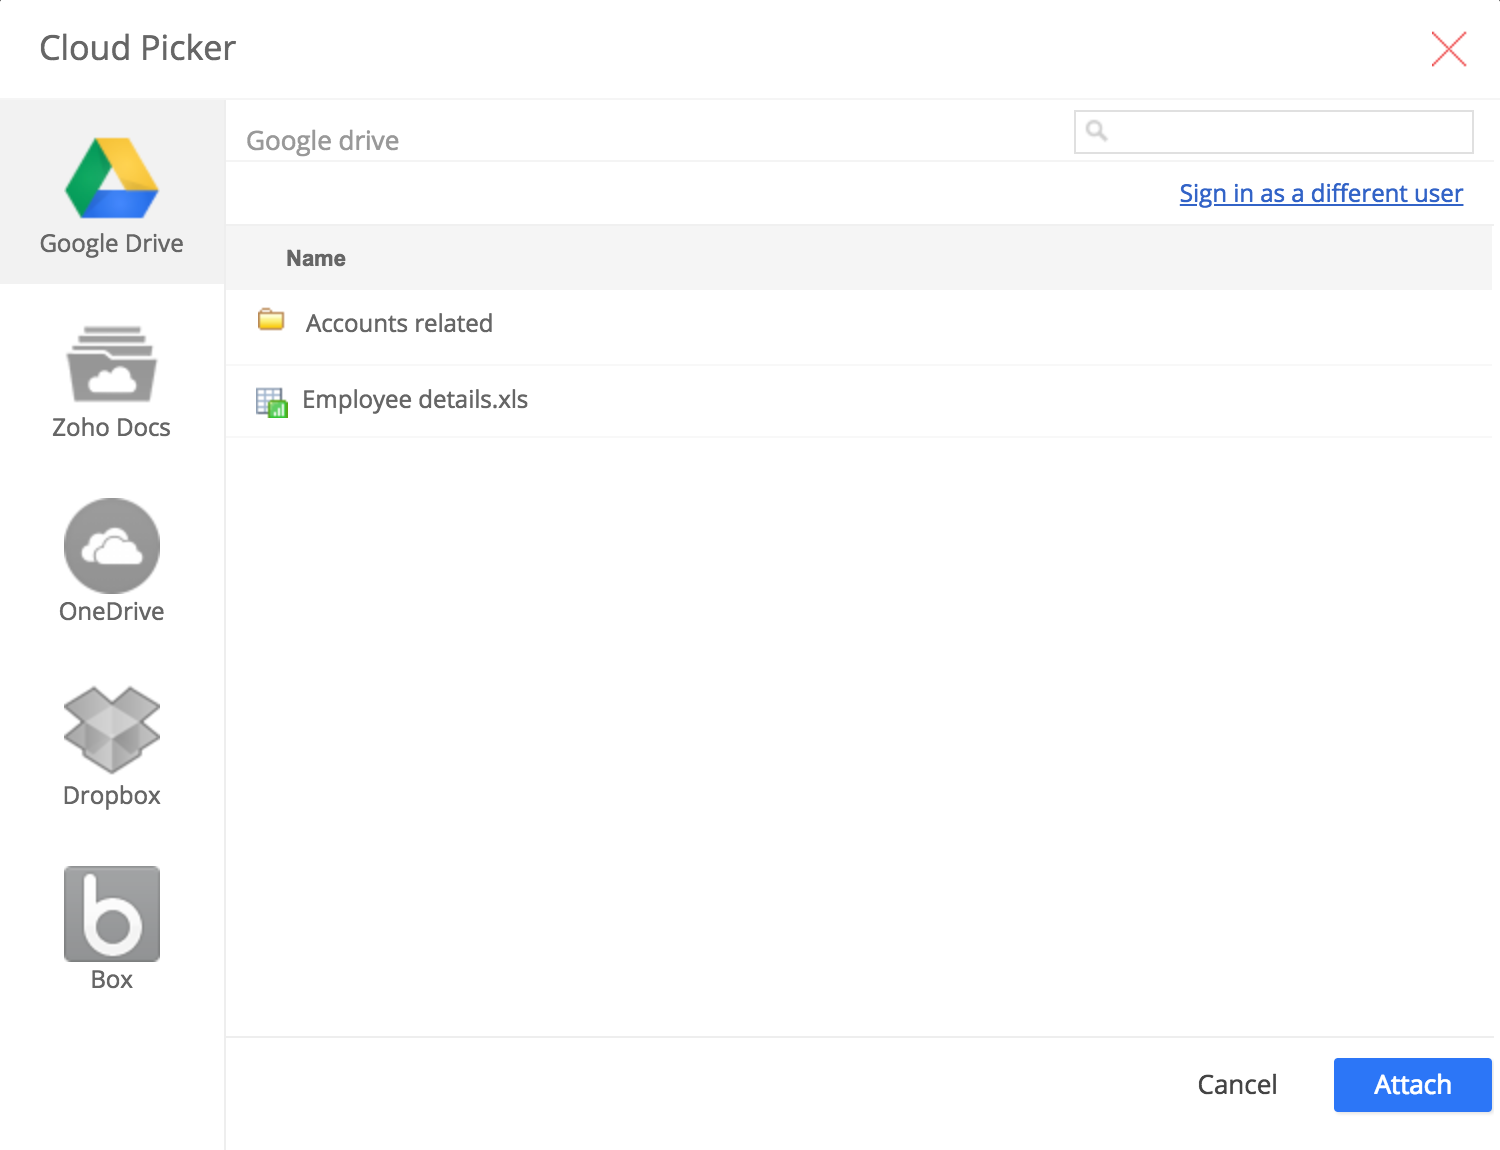Viewport: 1500px width, 1150px height.
Task: Open the Zoho Docs cloud icon
Action: click(112, 363)
